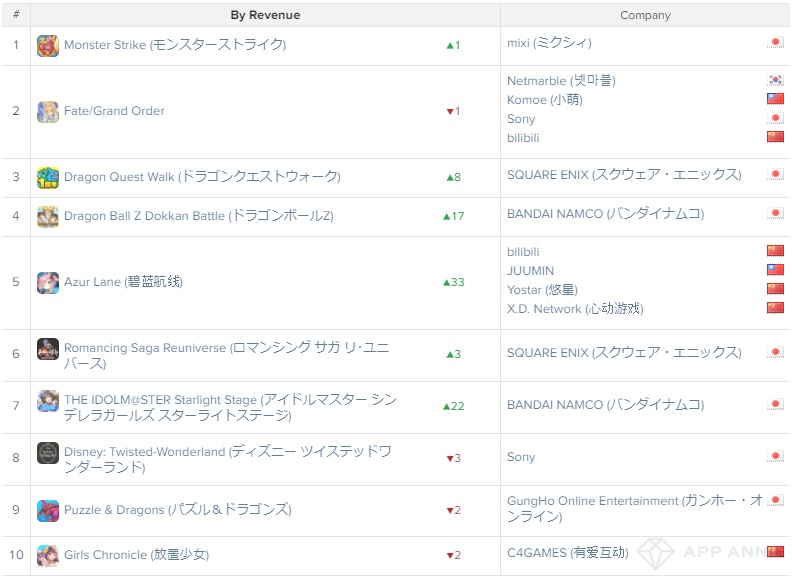Open Disney: Twisted-Wonderland link

227,459
